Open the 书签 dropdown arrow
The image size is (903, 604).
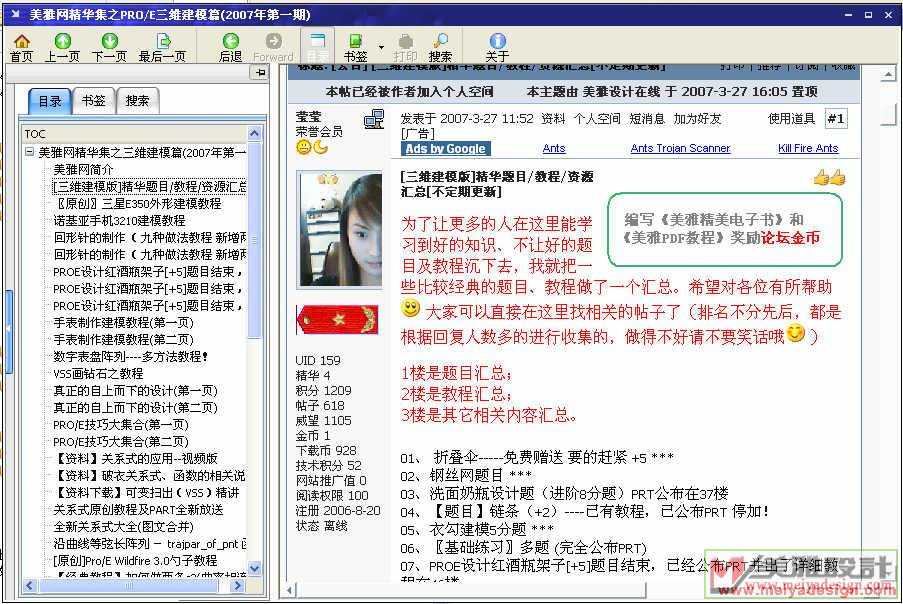(x=381, y=47)
